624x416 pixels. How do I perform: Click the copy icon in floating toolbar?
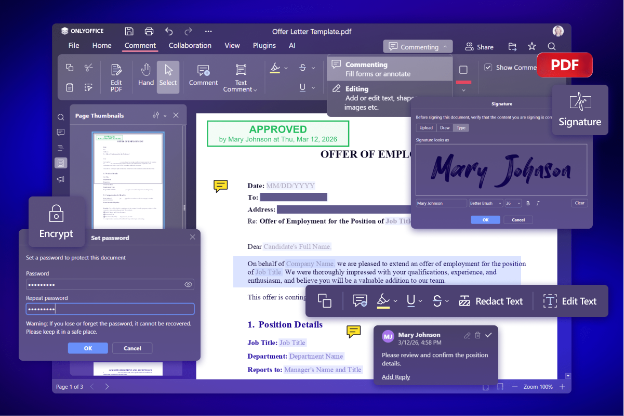[324, 301]
